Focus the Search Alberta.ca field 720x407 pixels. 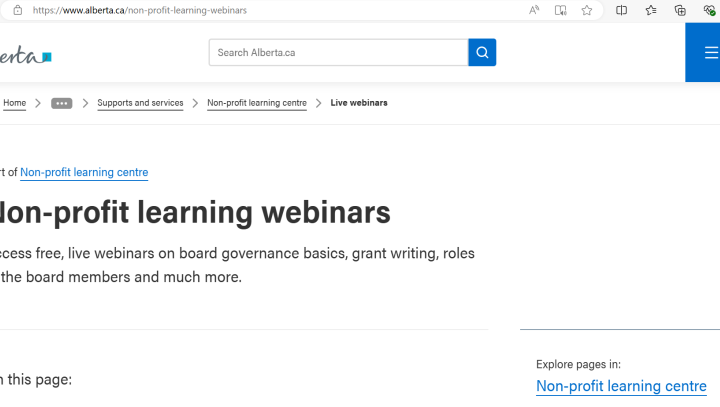[x=338, y=52]
